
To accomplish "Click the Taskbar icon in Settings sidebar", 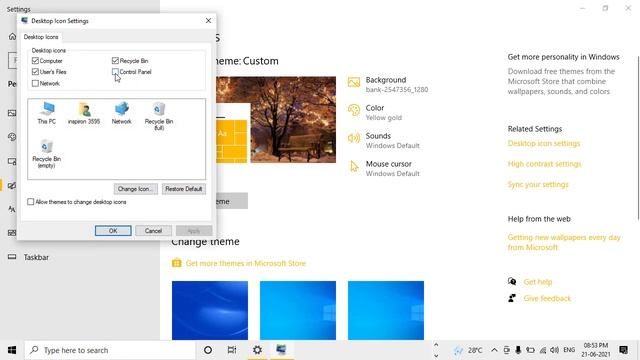I will (x=12, y=257).
